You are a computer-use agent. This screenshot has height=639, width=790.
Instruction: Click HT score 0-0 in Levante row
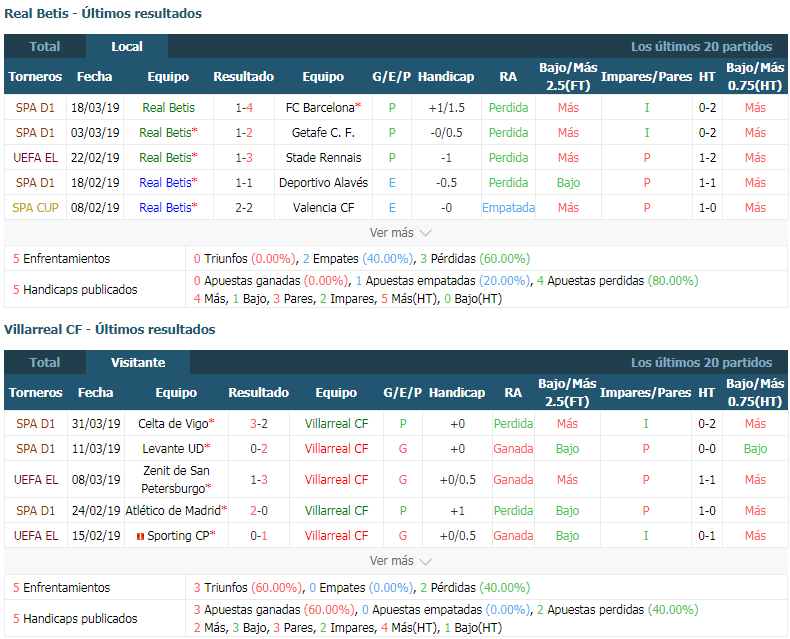coord(707,449)
